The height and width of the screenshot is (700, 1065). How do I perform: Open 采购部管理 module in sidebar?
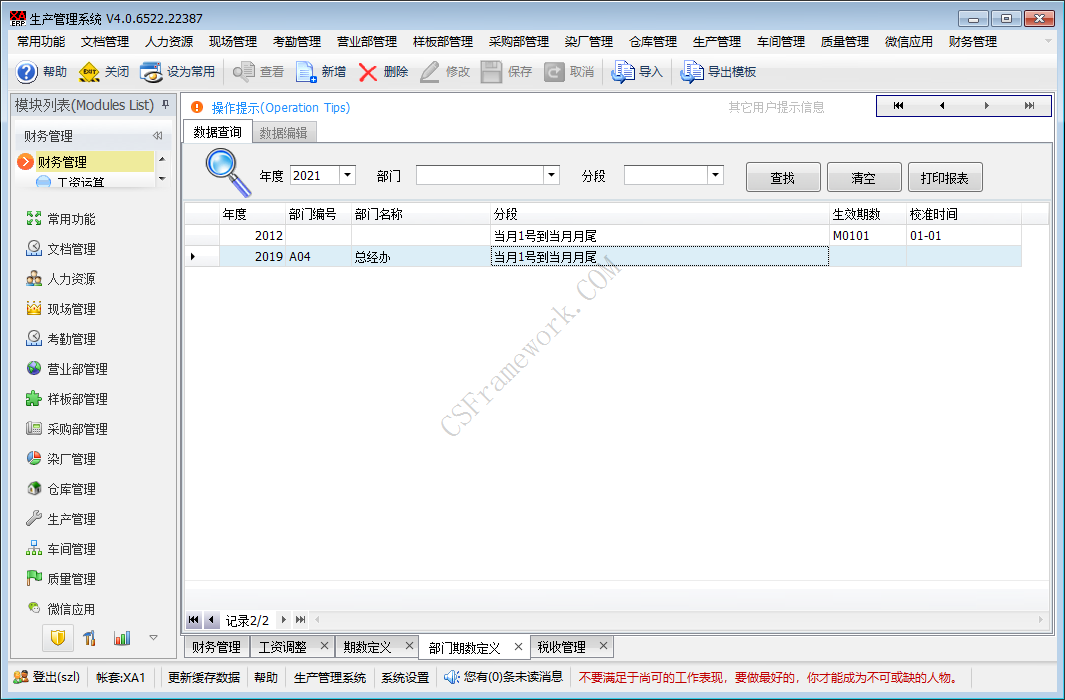click(x=67, y=429)
